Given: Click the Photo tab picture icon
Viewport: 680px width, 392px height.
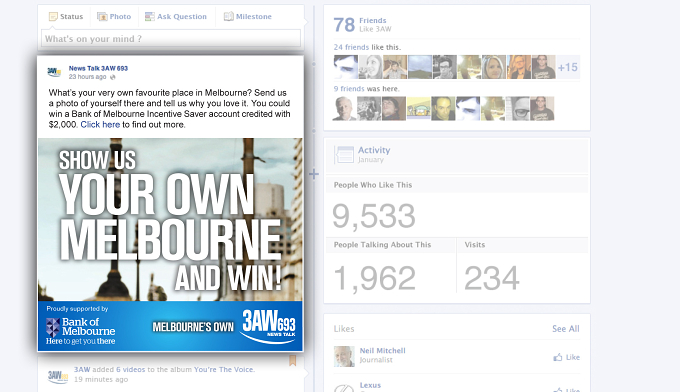Looking at the screenshot, I should (x=102, y=16).
